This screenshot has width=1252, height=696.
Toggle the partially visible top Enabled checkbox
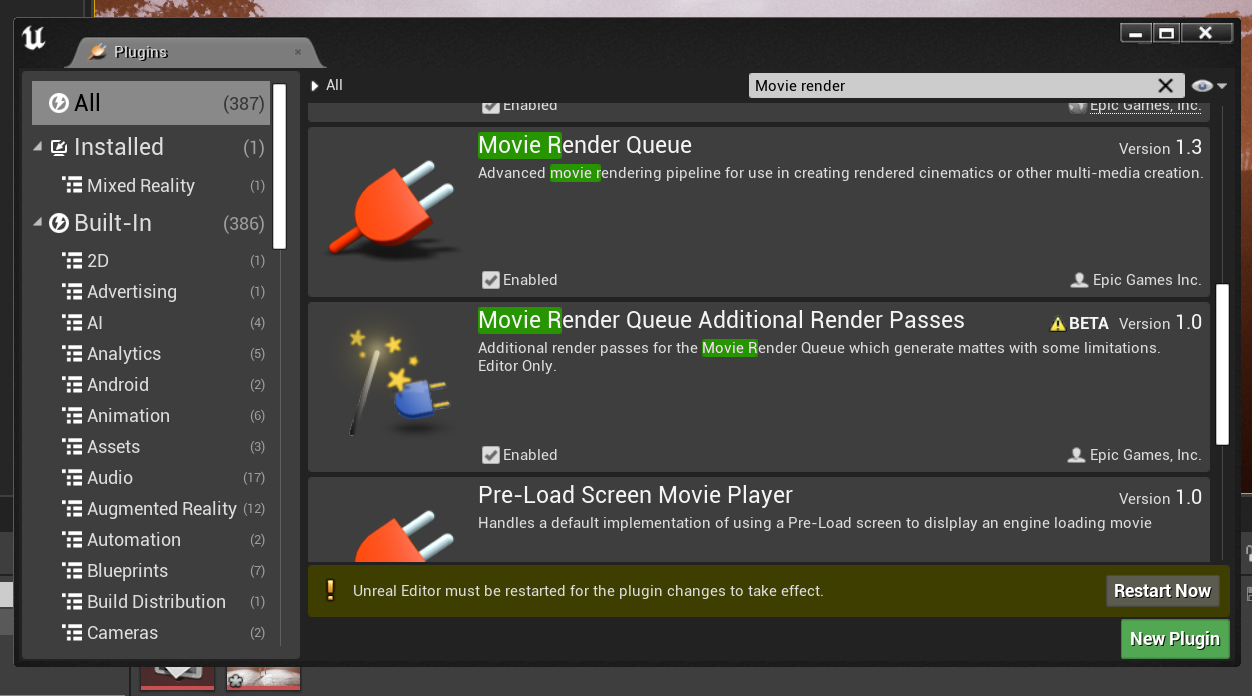click(x=490, y=106)
